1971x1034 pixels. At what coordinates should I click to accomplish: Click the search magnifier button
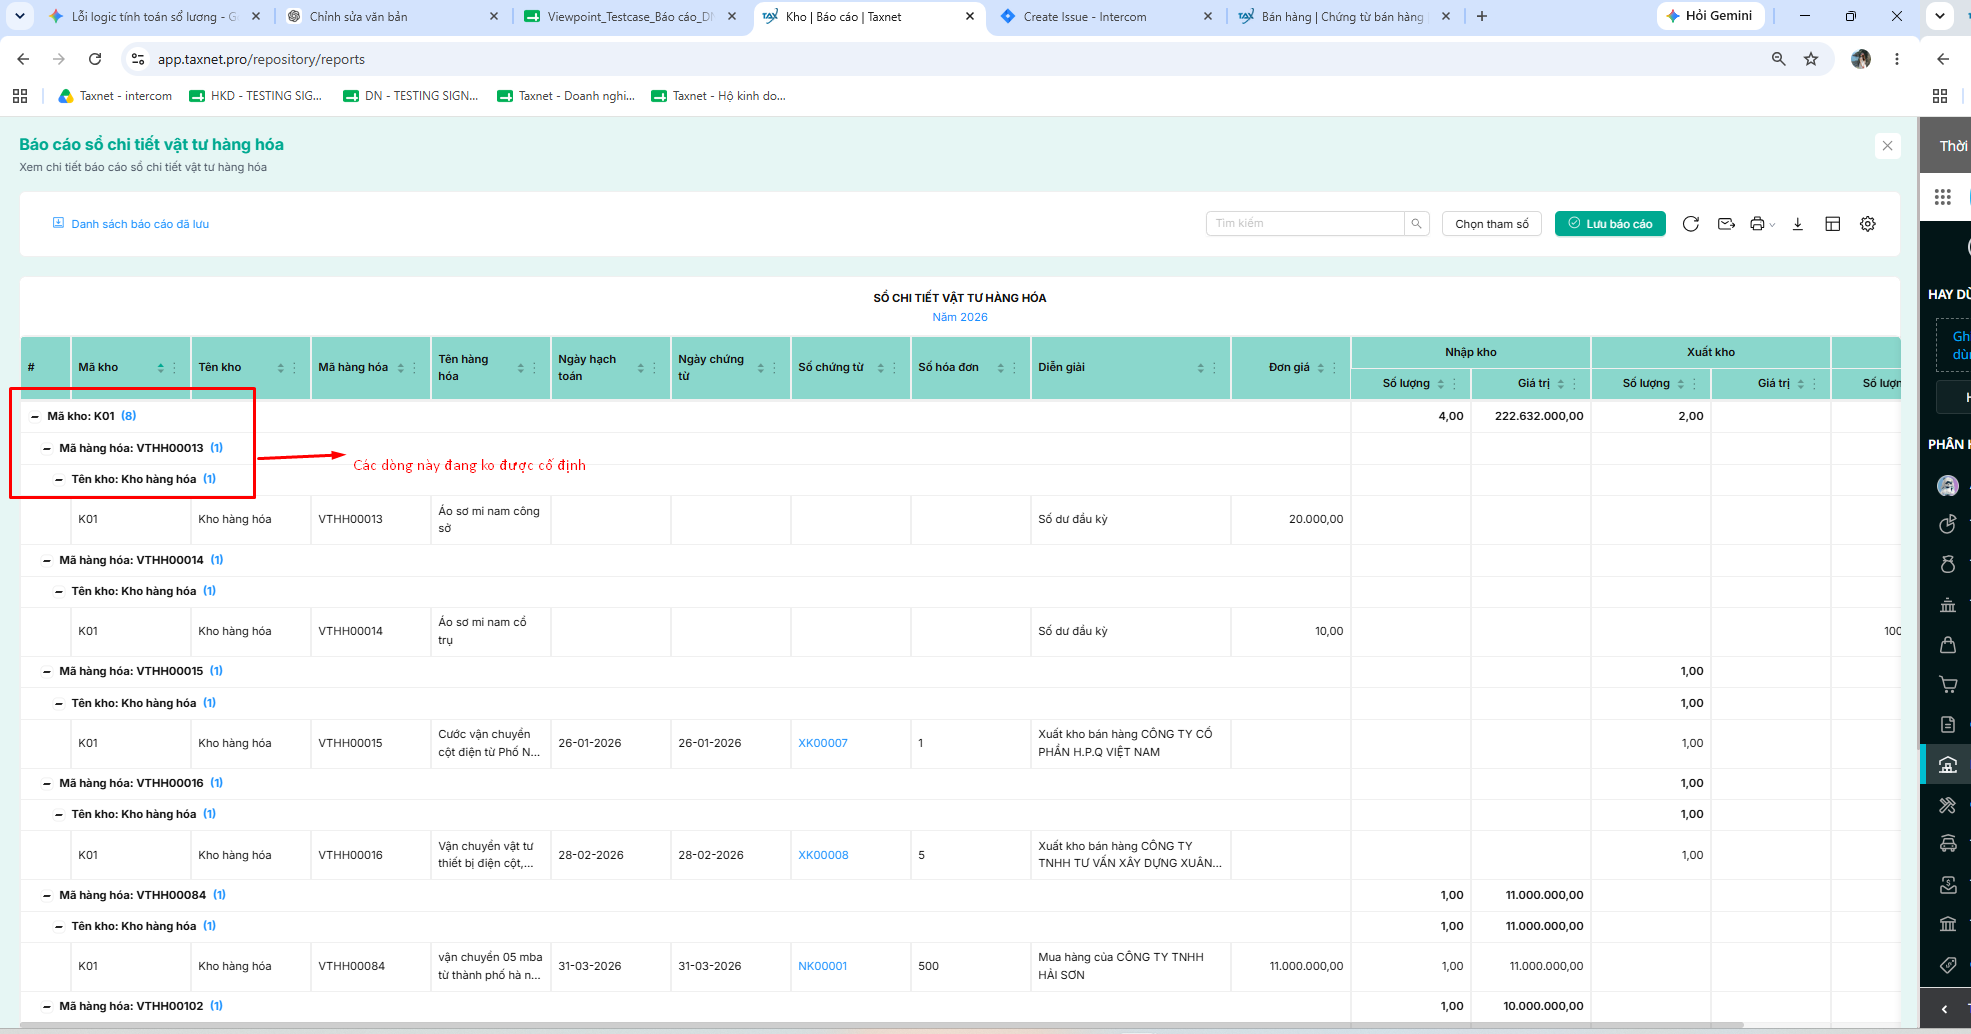[1416, 224]
